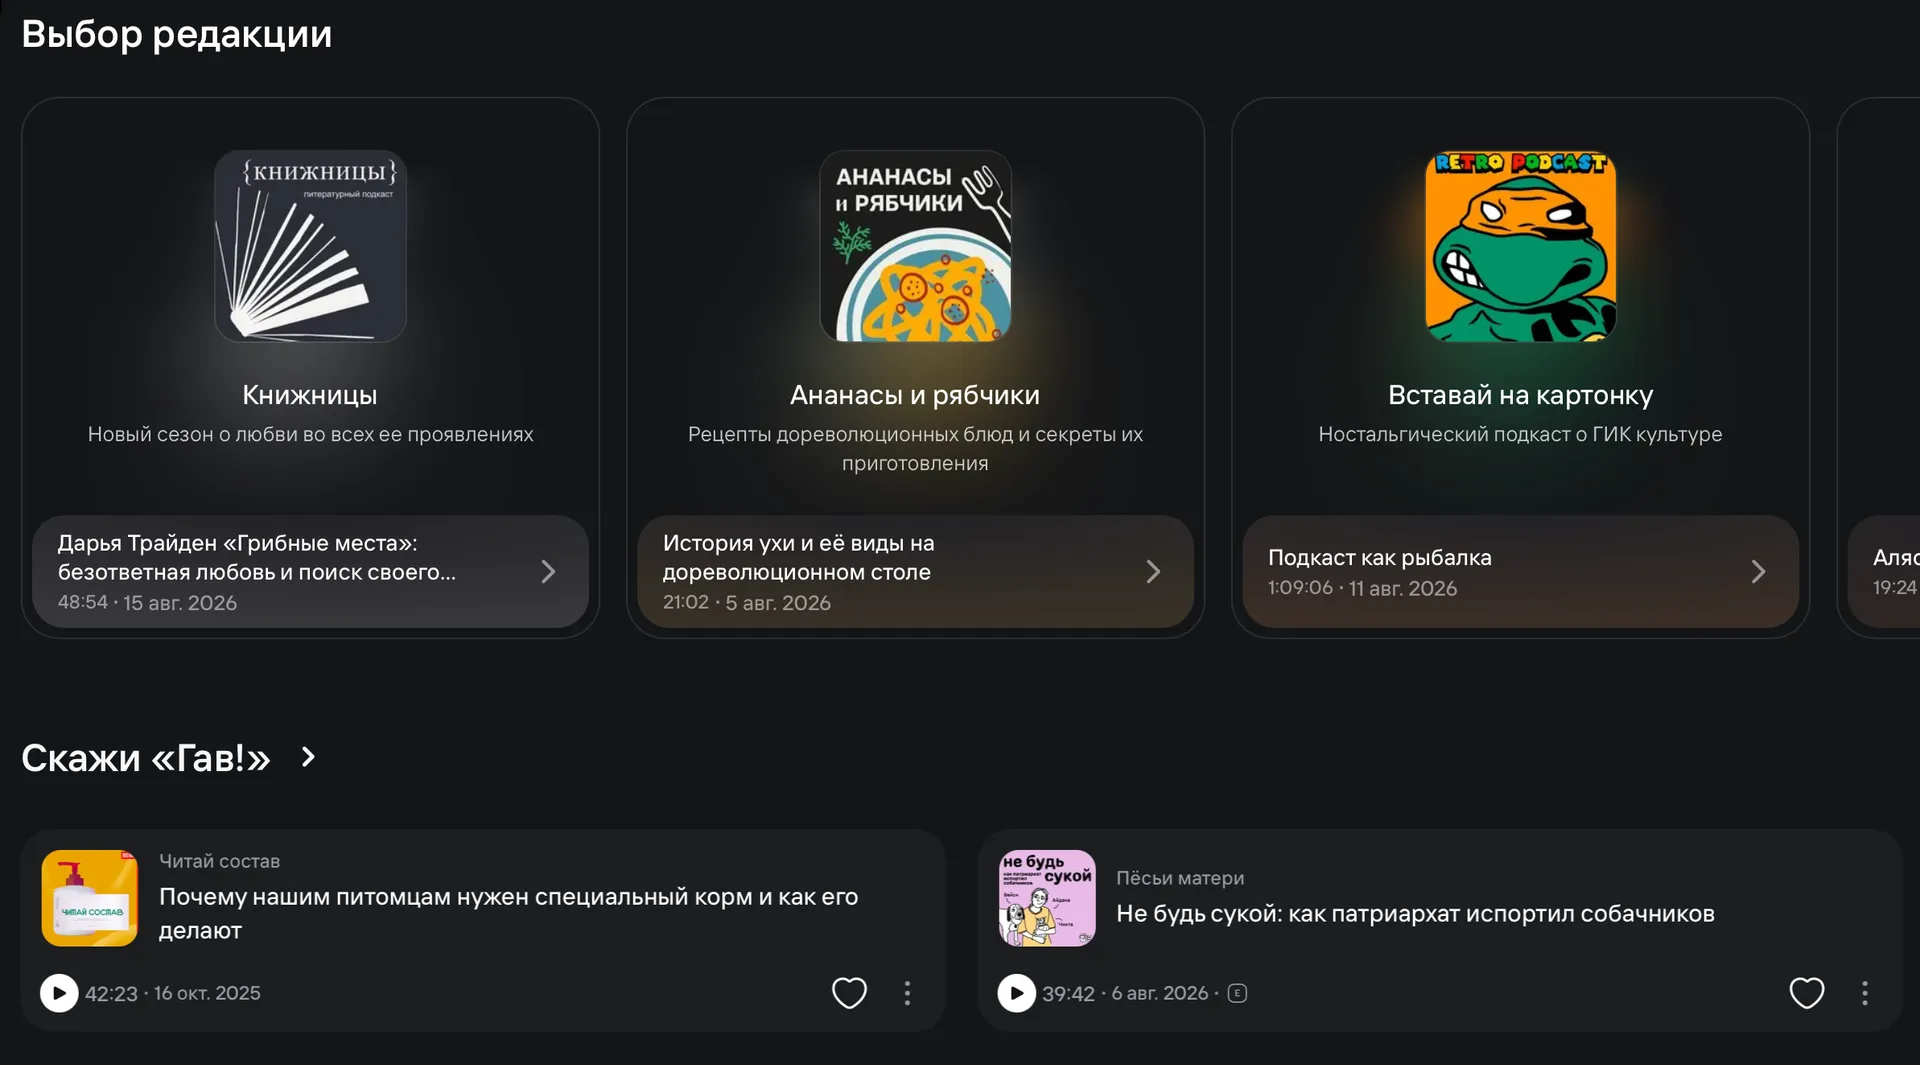1920x1065 pixels.
Task: Open Дарья Трайден episode via chevron arrow
Action: click(548, 571)
